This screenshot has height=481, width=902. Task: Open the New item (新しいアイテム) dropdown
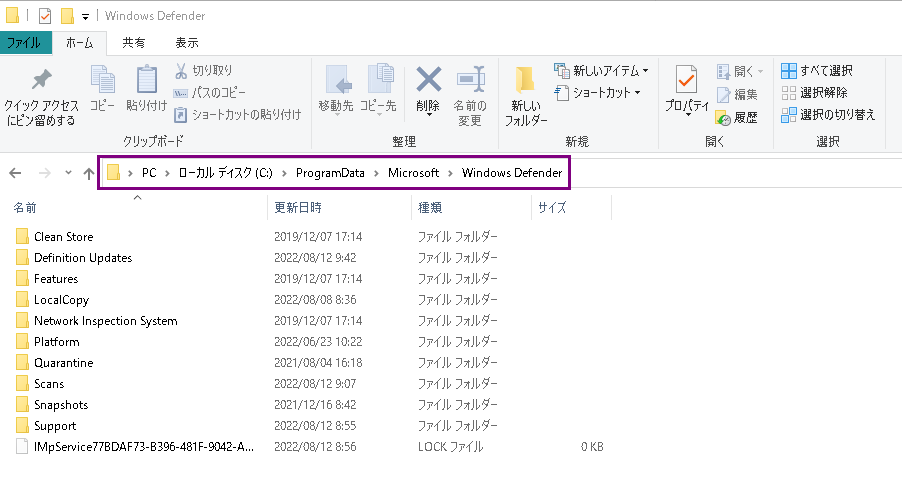click(x=602, y=70)
